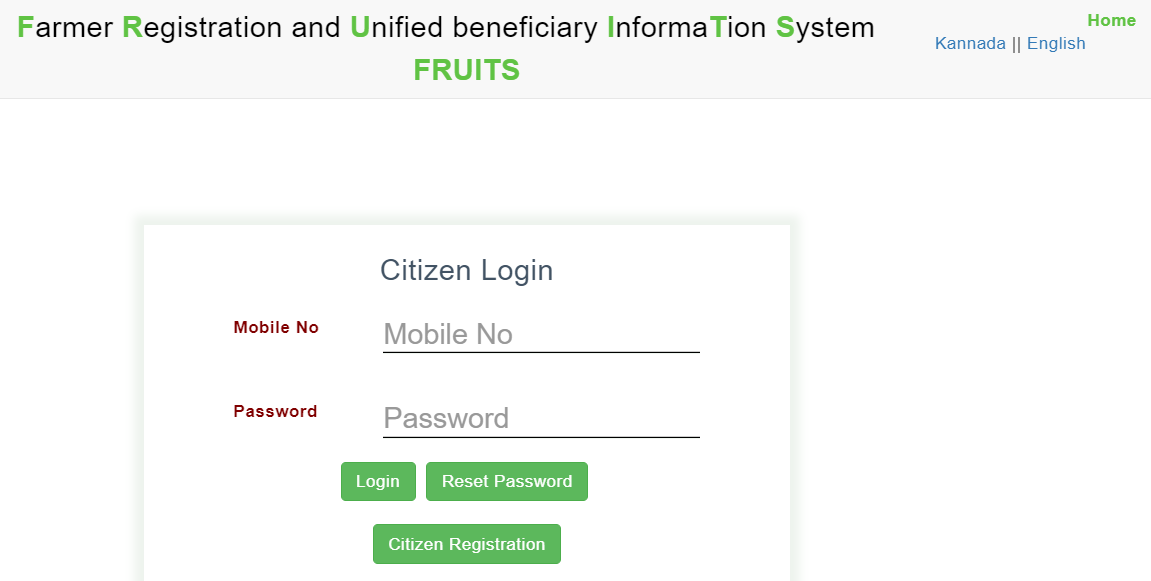Screen dimensions: 1151x581
Task: Click the Citizen Login heading
Action: pyautogui.click(x=466, y=270)
